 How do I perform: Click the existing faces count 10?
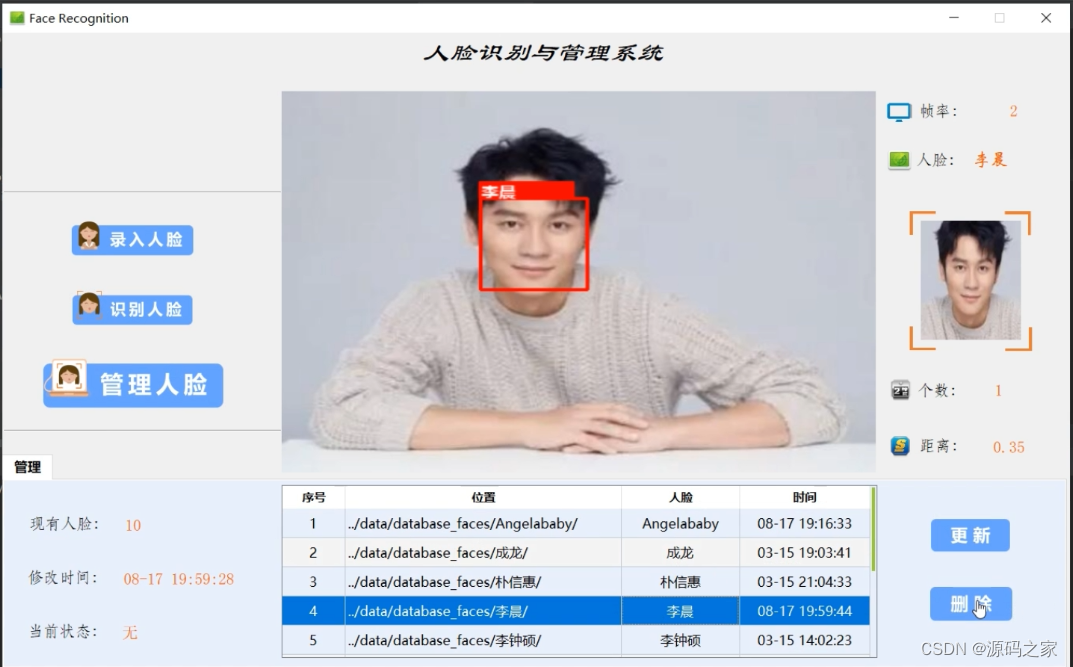[x=133, y=525]
